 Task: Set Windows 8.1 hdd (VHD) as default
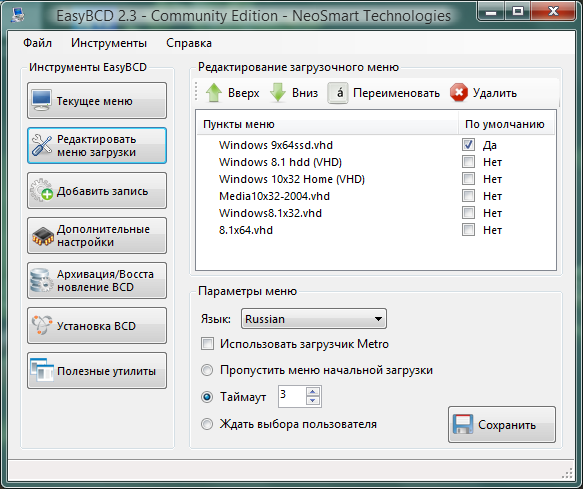tap(468, 162)
